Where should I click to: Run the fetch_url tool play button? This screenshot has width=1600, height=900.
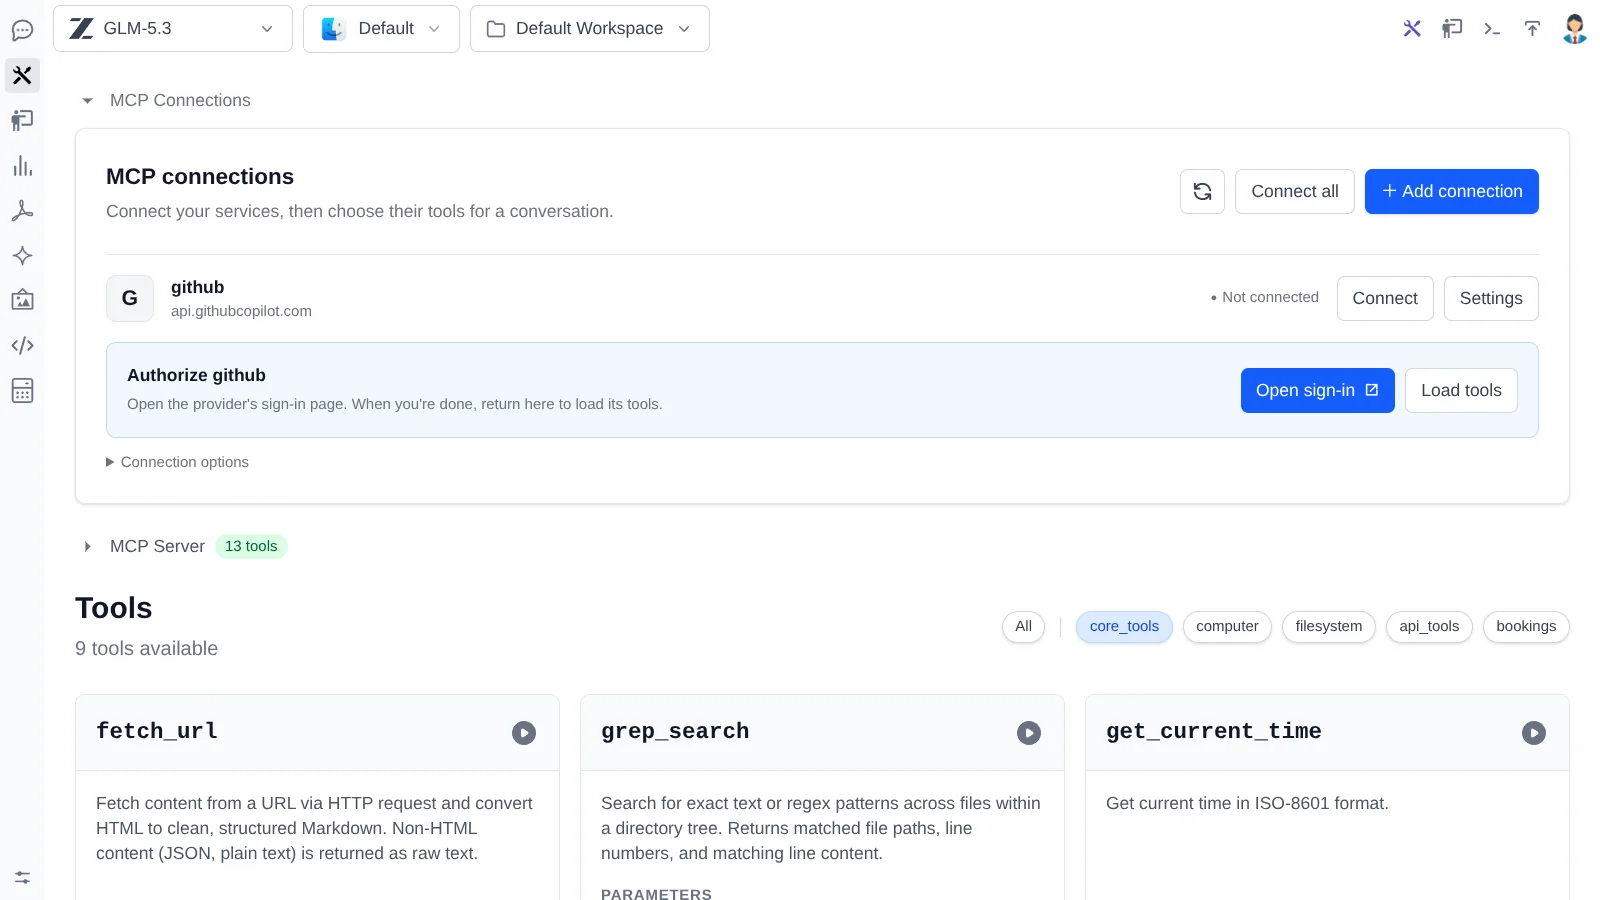click(x=524, y=733)
